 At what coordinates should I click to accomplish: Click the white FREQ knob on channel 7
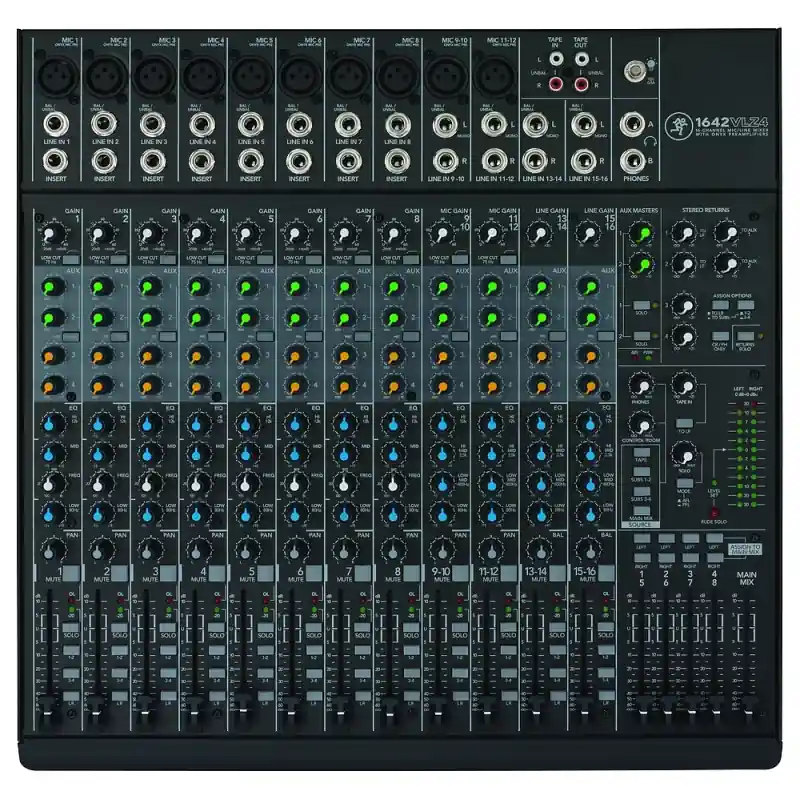[344, 484]
